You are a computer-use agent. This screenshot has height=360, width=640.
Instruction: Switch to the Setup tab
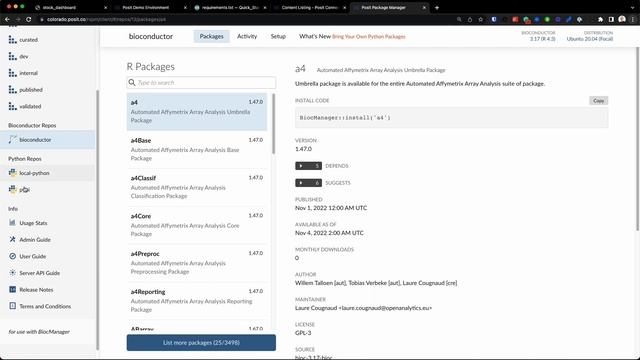pos(278,36)
